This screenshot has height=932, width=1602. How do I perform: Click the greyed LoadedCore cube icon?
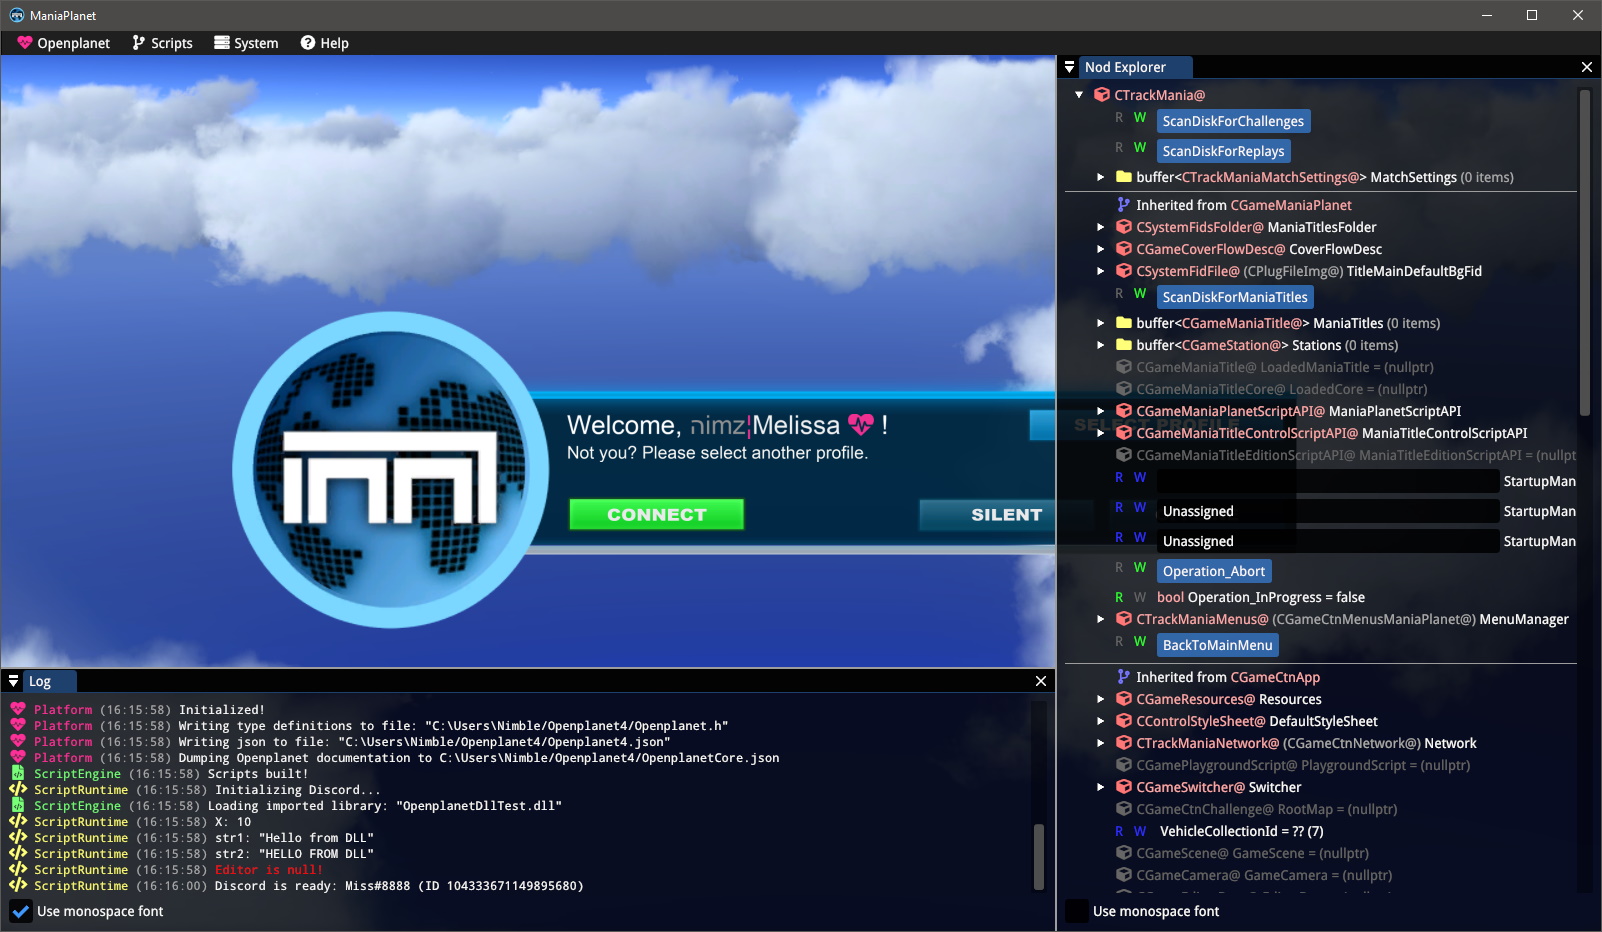[x=1123, y=389]
